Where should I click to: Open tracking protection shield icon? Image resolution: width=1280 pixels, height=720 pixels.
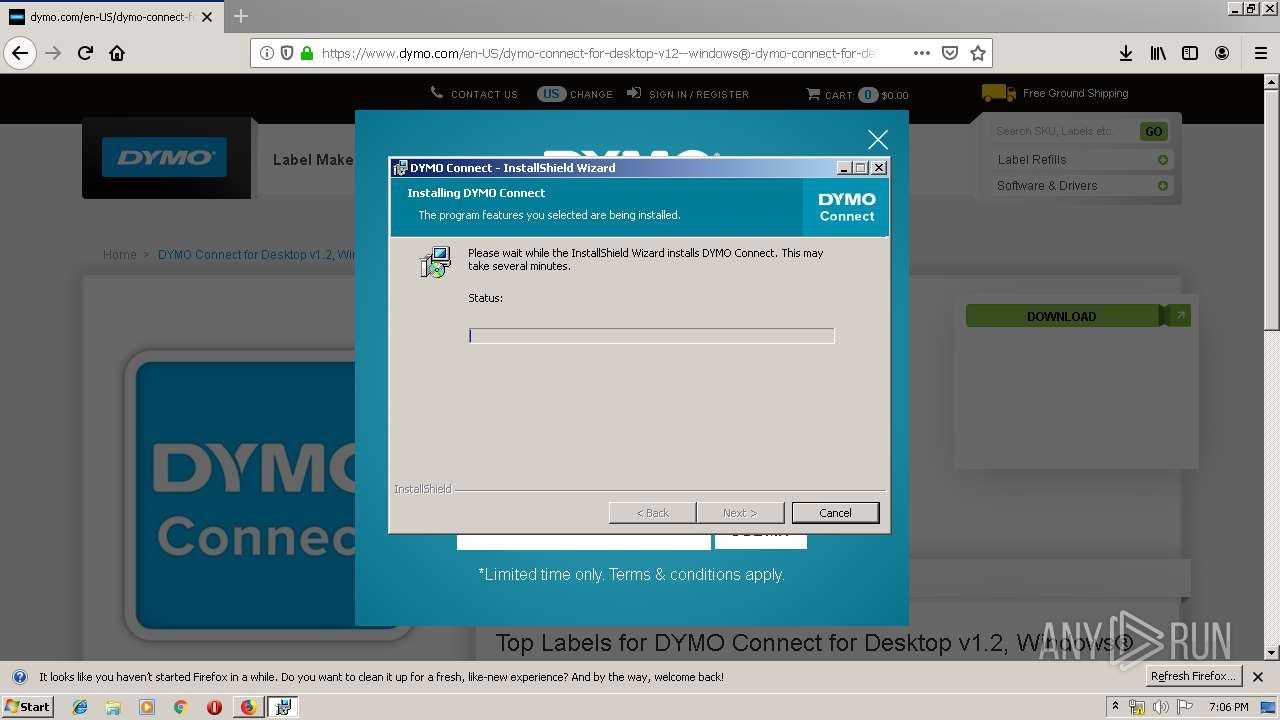click(287, 53)
